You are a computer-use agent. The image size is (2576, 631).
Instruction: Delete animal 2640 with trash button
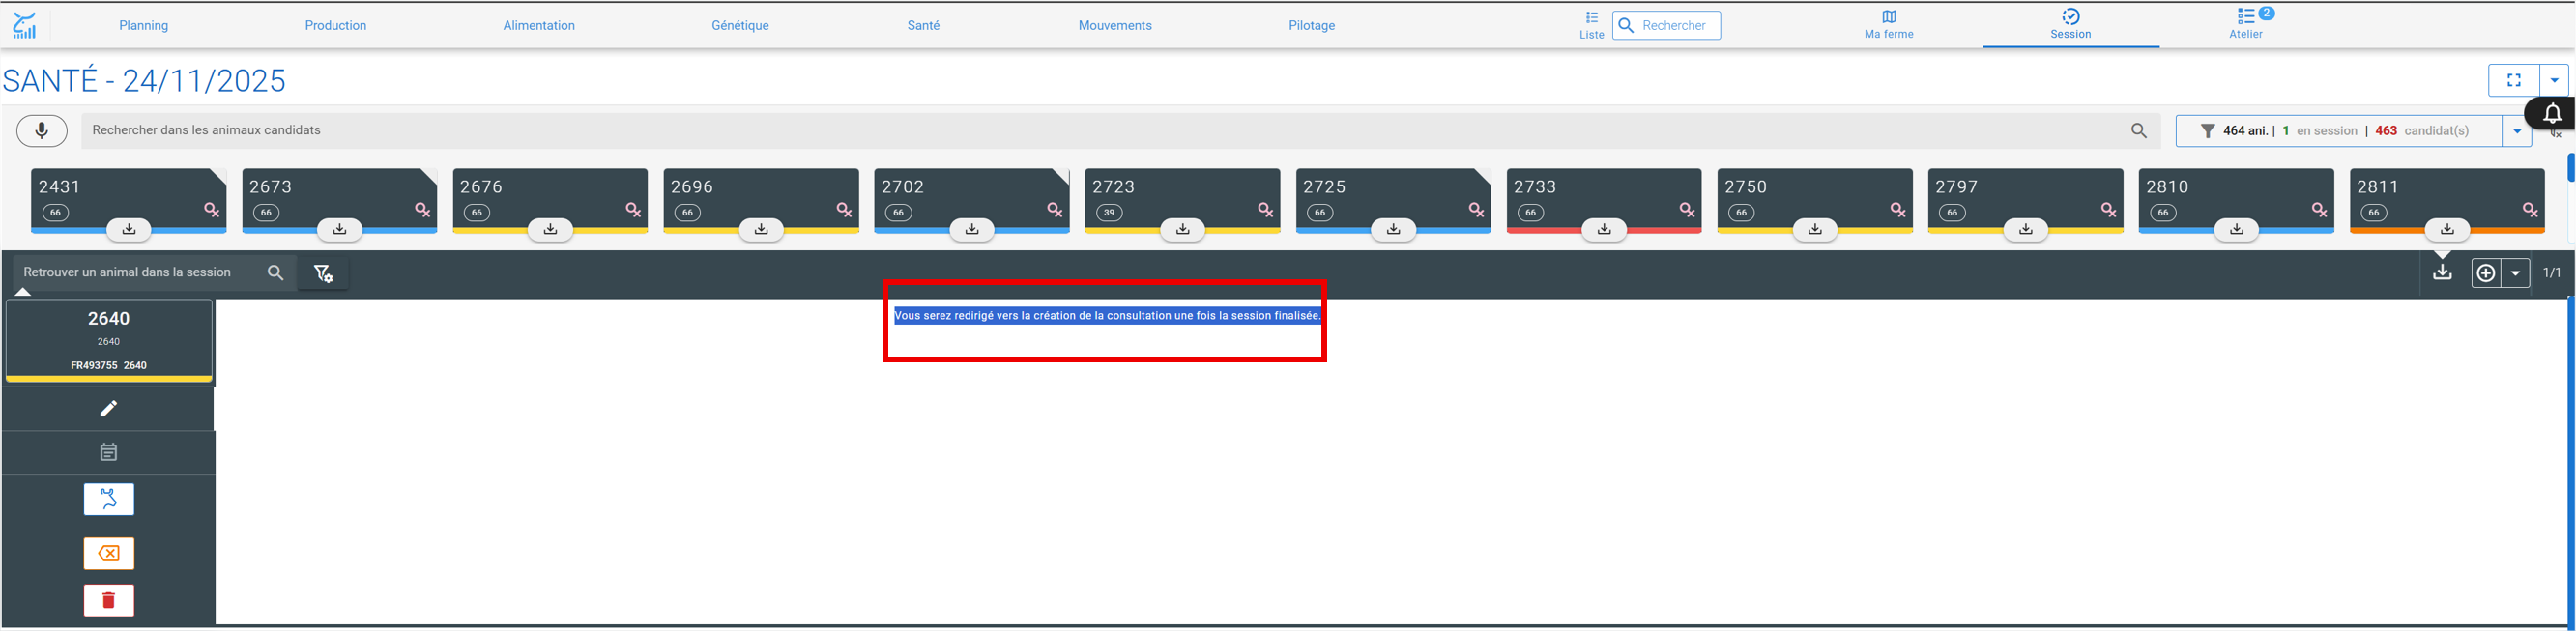tap(109, 600)
